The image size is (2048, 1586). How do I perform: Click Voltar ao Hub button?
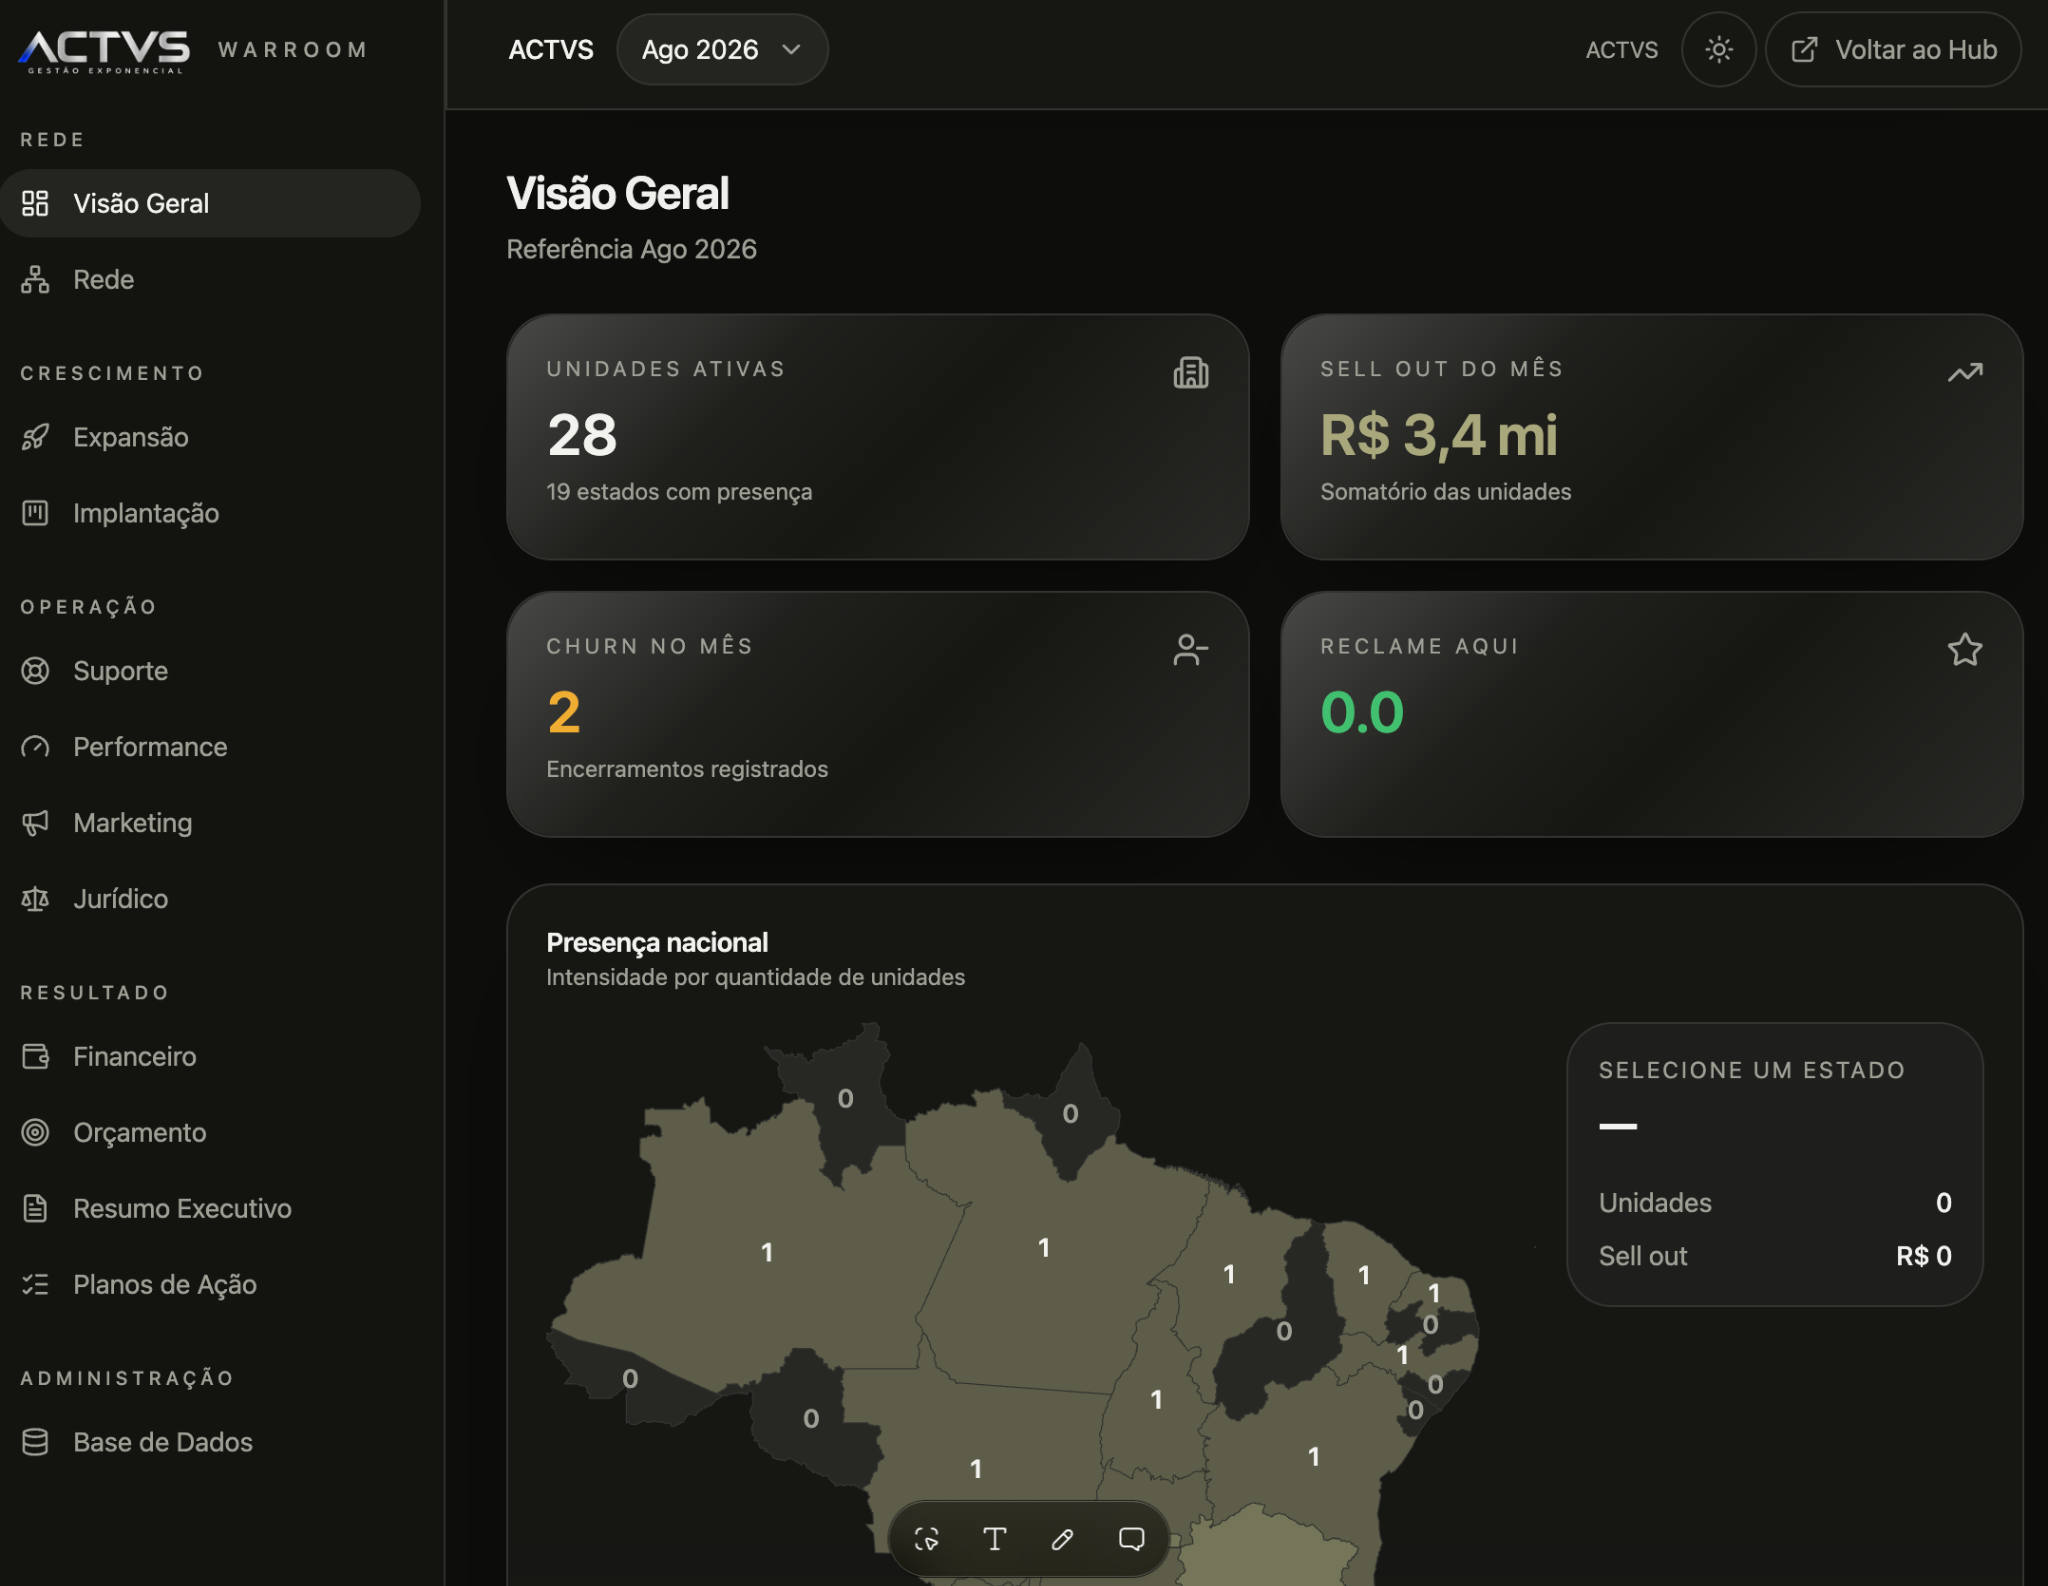point(1893,50)
